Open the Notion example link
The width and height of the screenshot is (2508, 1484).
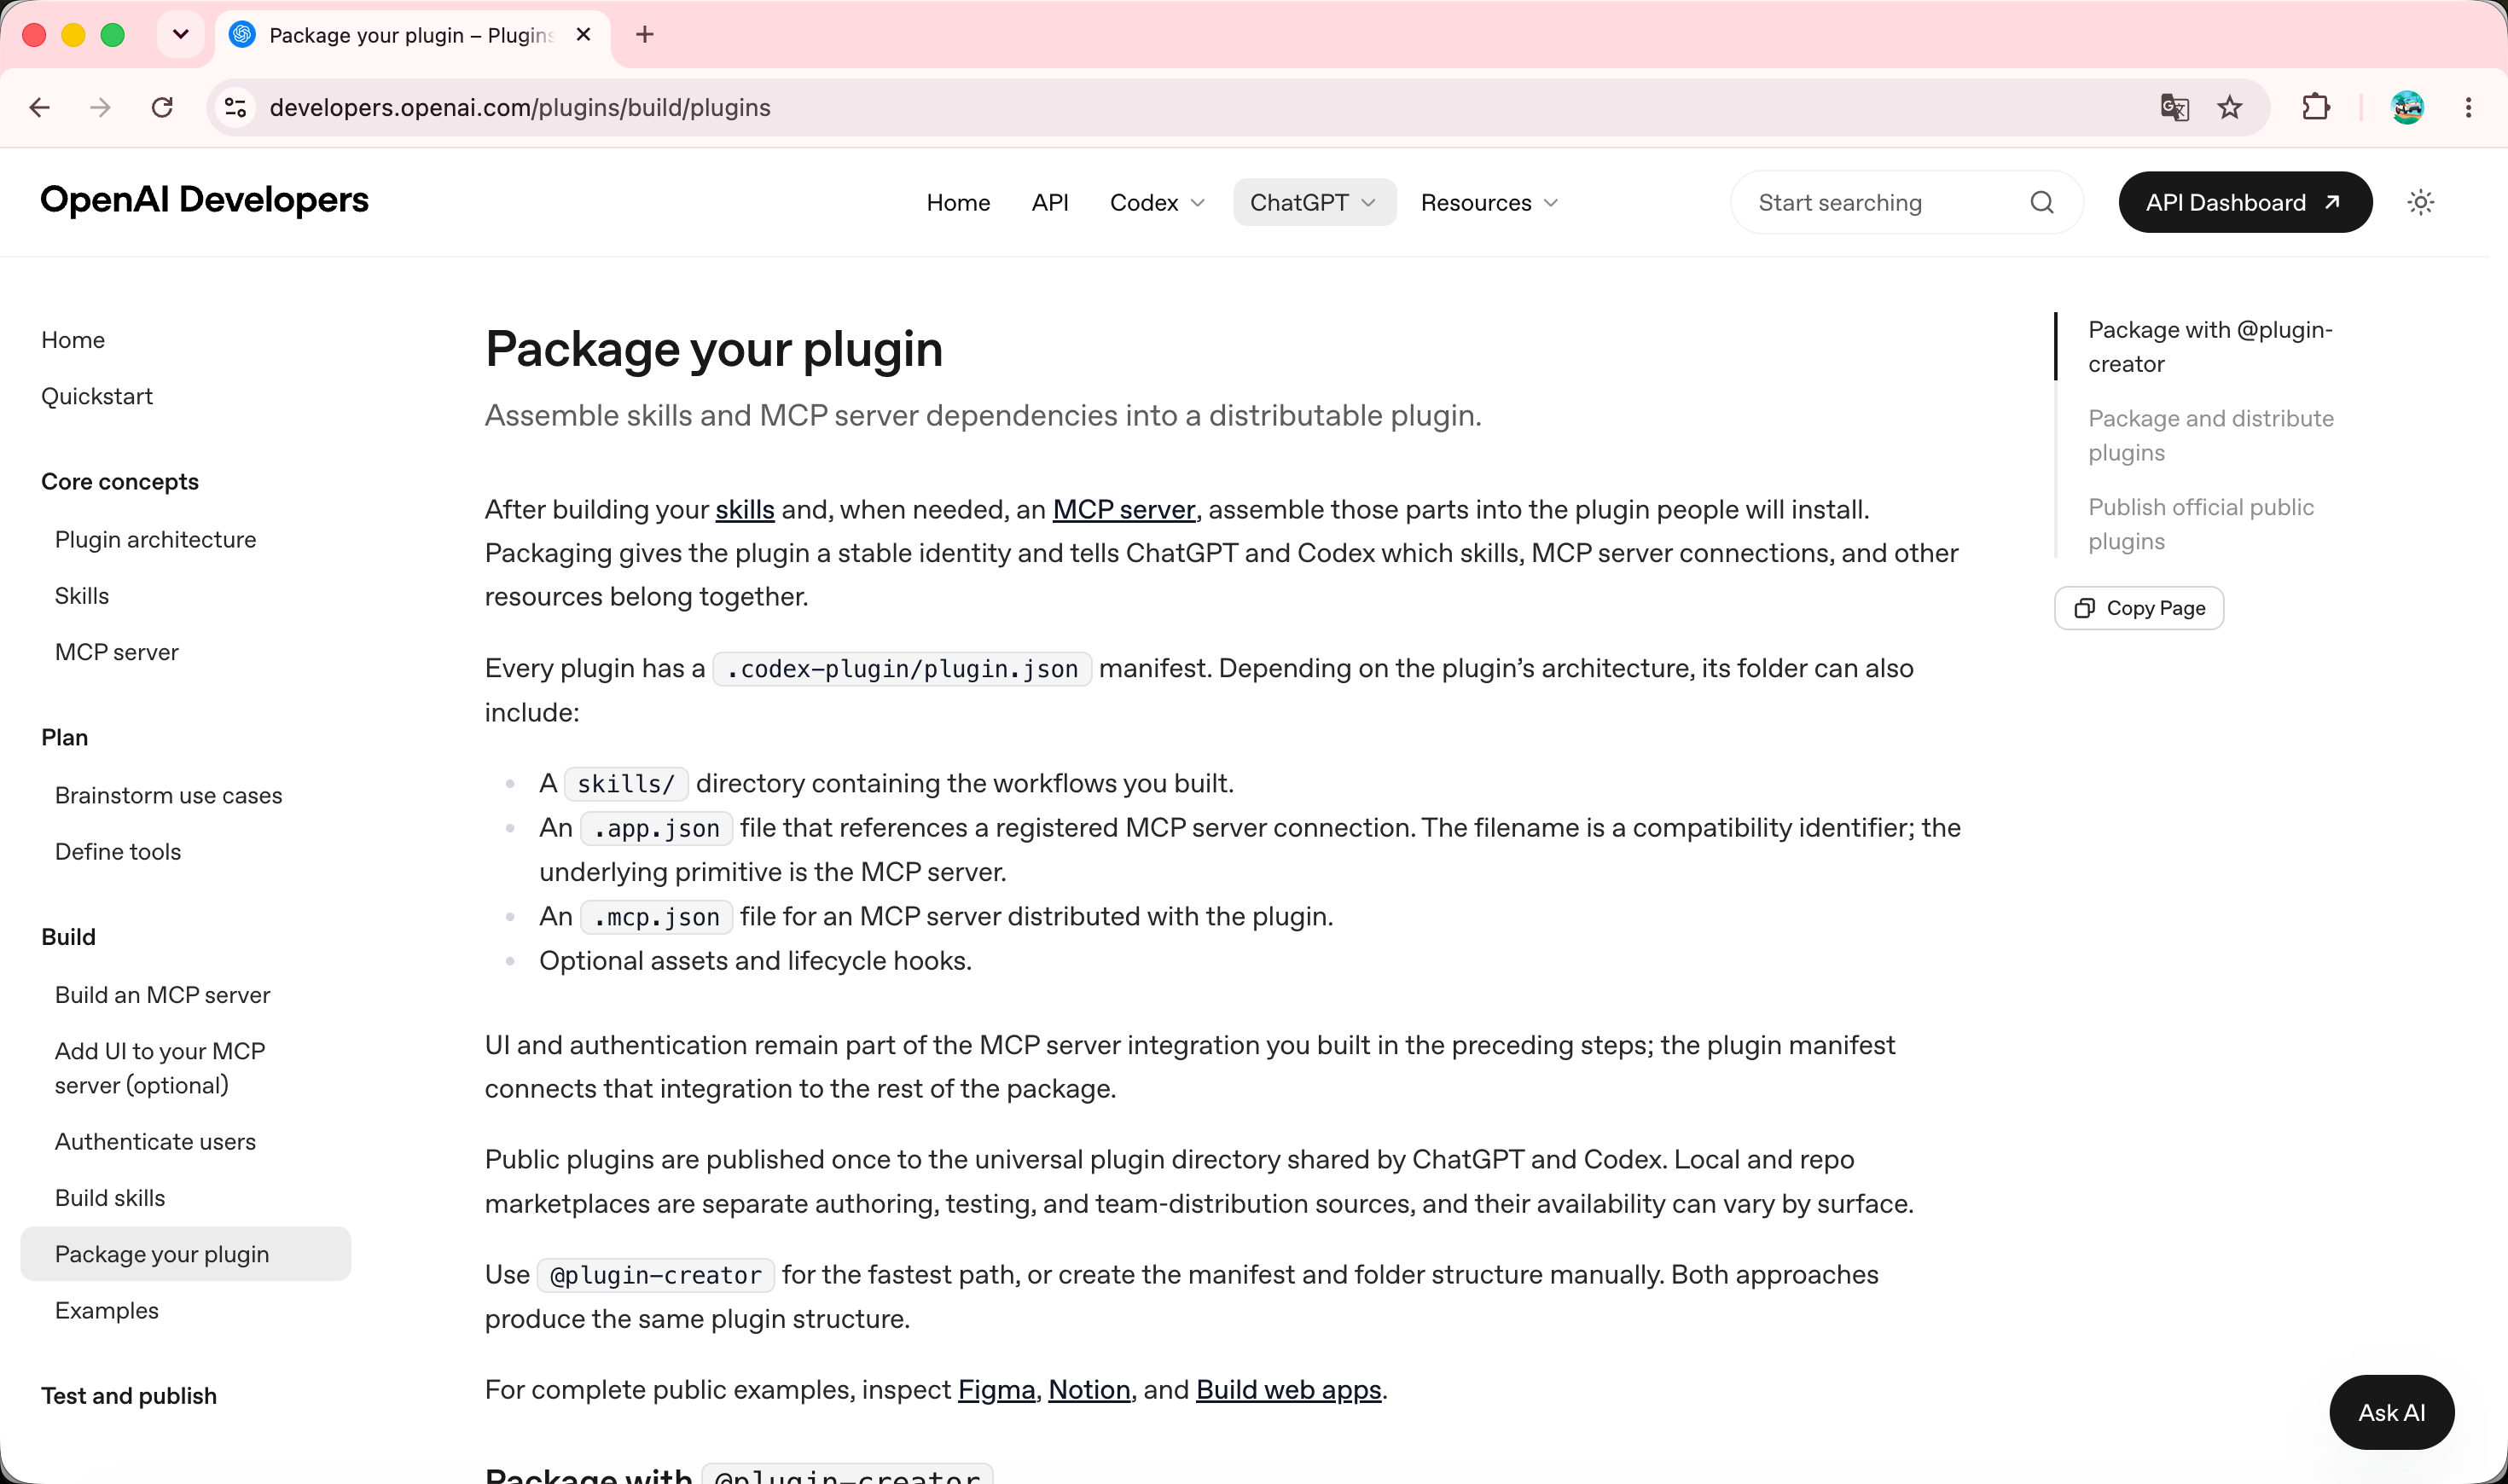1089,1390
